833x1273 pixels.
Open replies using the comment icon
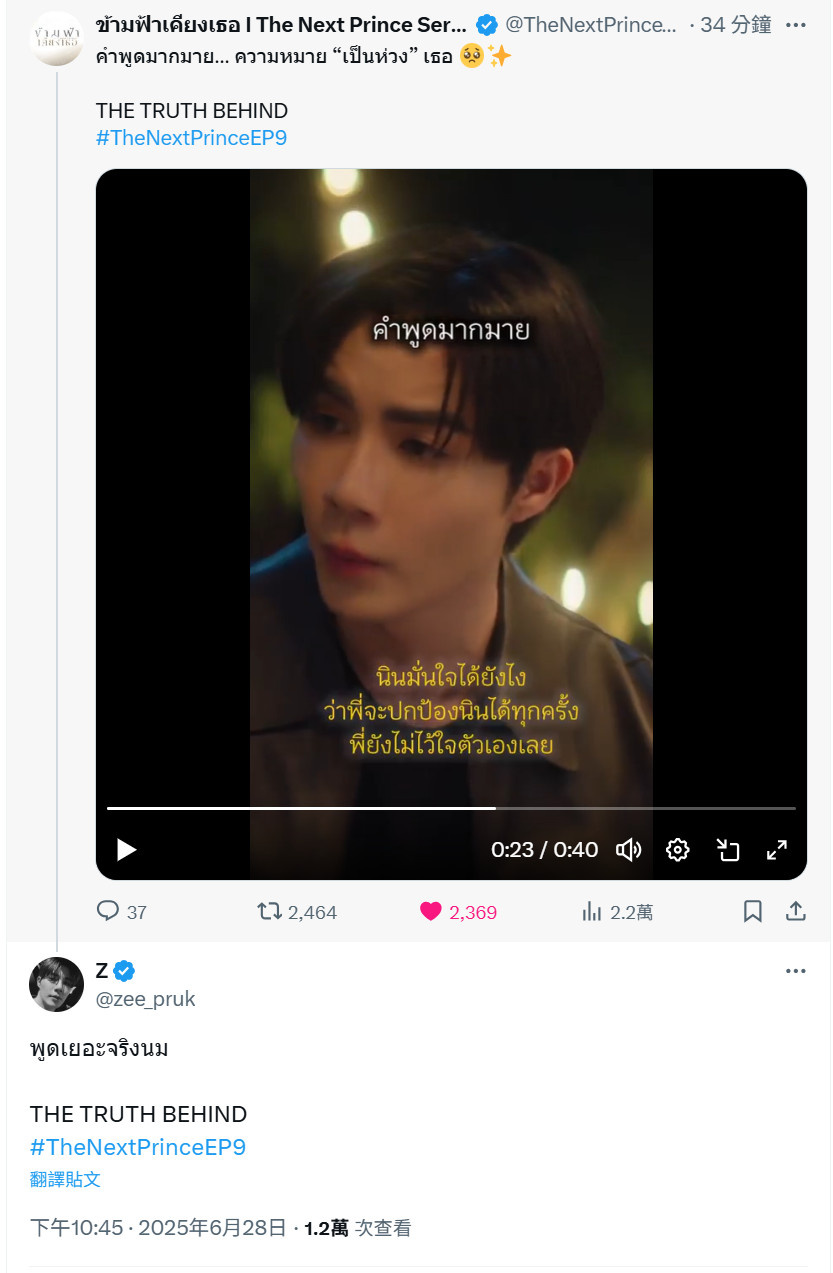pos(107,911)
